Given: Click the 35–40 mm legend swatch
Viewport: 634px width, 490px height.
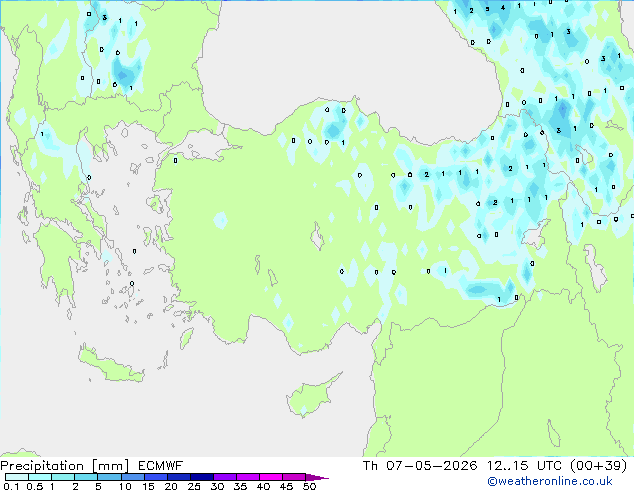Looking at the screenshot, I should (x=248, y=477).
